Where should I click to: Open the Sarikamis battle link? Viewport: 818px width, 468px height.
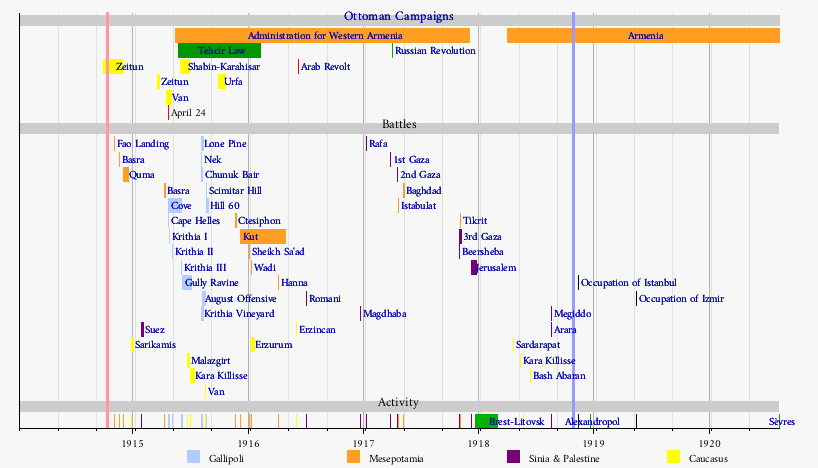coord(155,345)
